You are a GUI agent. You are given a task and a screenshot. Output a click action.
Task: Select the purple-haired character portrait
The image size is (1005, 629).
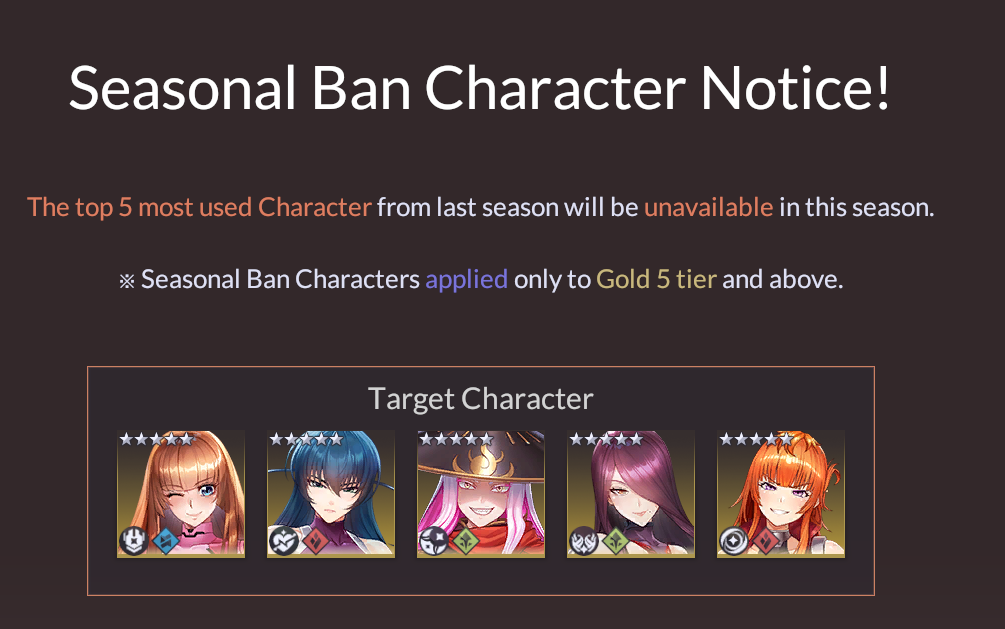tap(631, 494)
